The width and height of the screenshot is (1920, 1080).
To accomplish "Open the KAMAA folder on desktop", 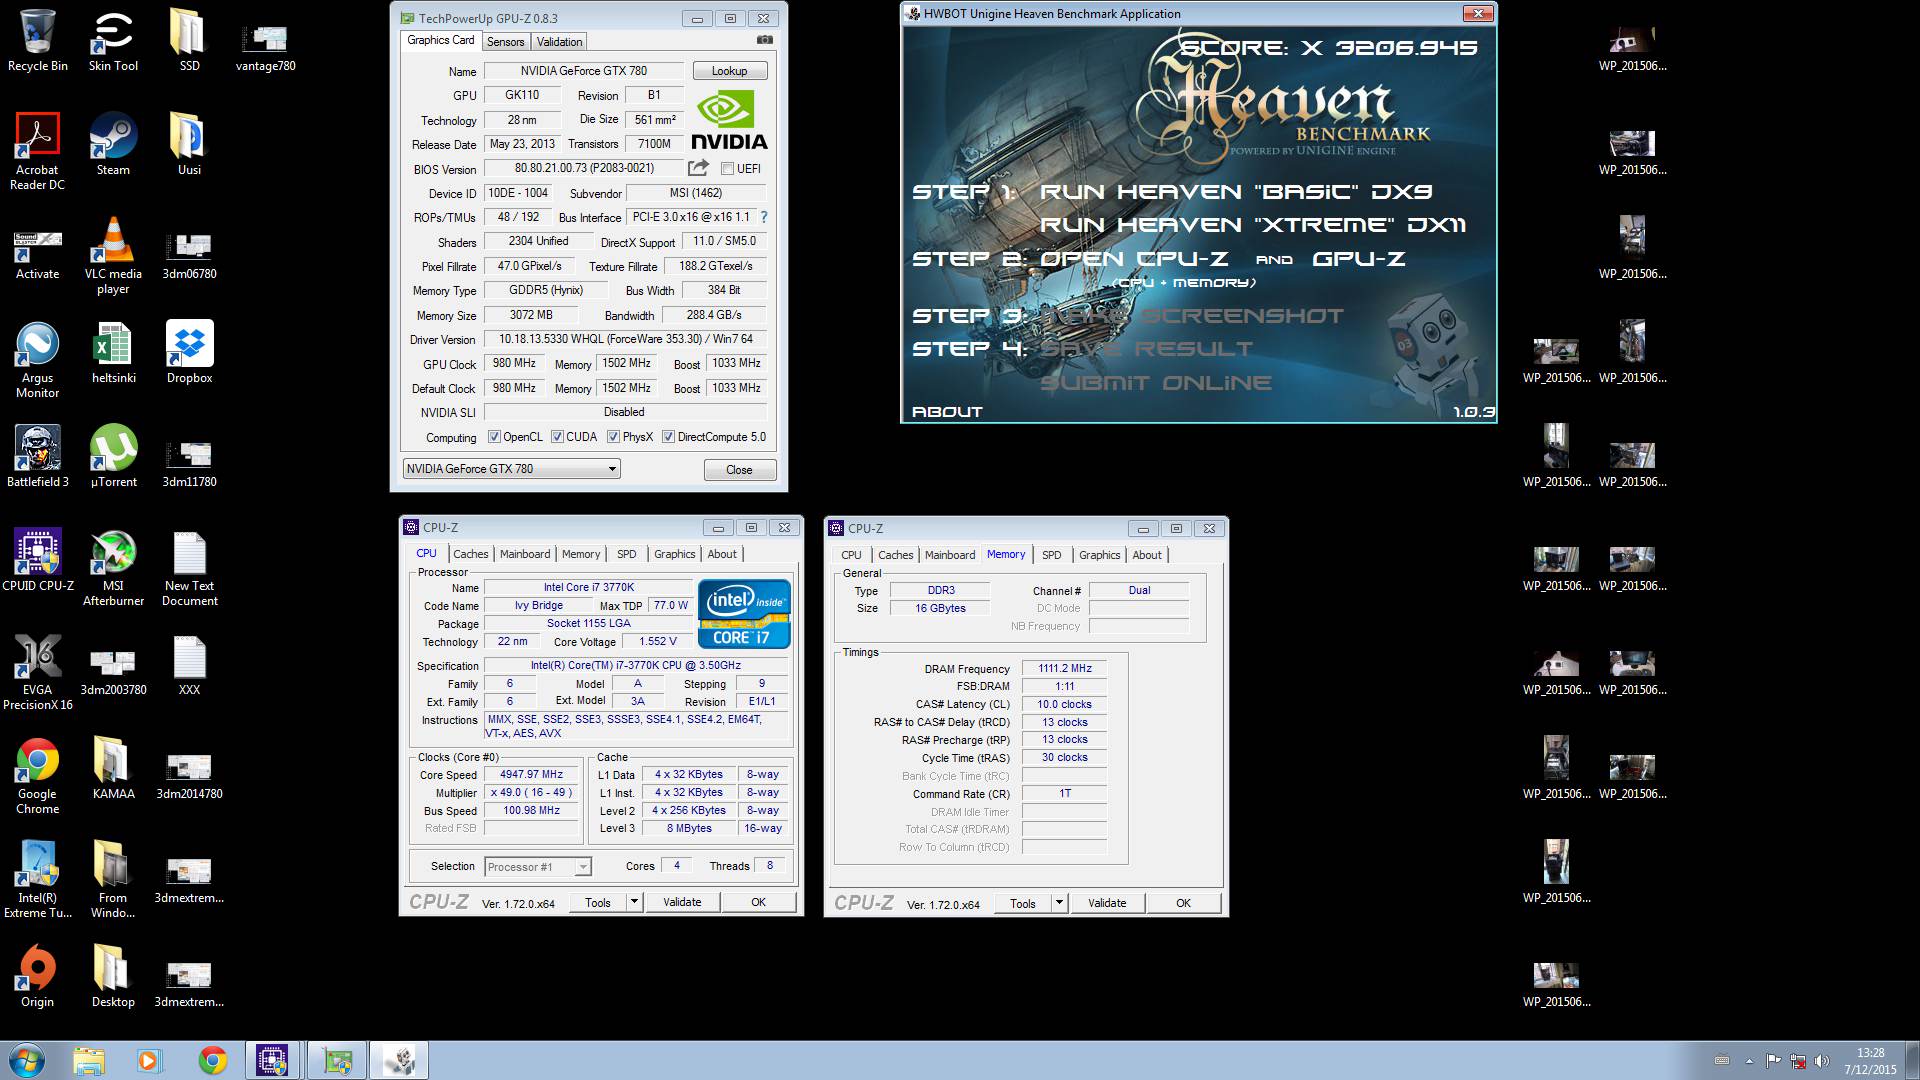I will 113,768.
